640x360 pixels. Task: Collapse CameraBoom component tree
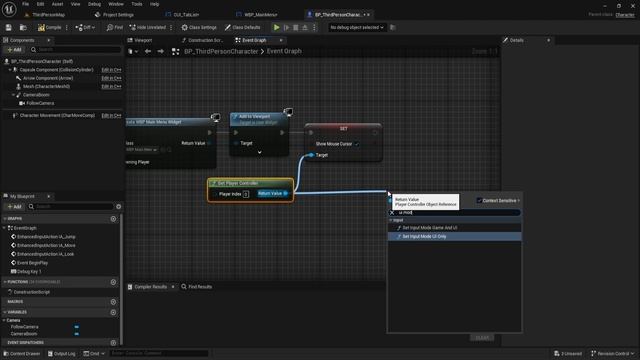[13, 95]
